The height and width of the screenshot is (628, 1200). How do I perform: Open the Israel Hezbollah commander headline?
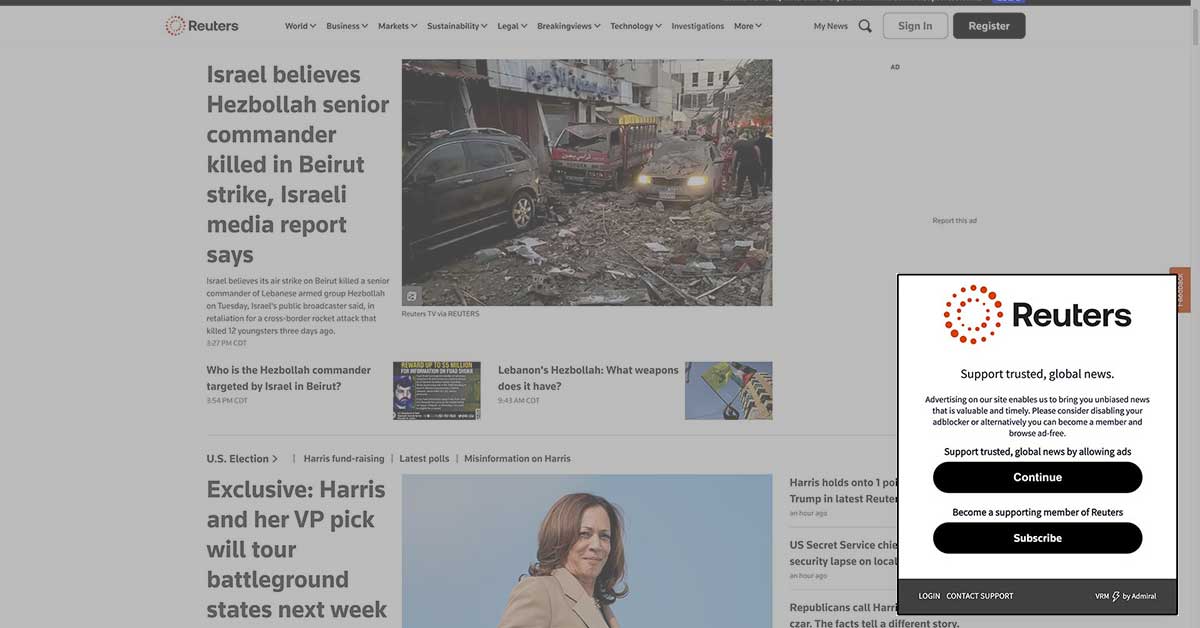coord(298,164)
